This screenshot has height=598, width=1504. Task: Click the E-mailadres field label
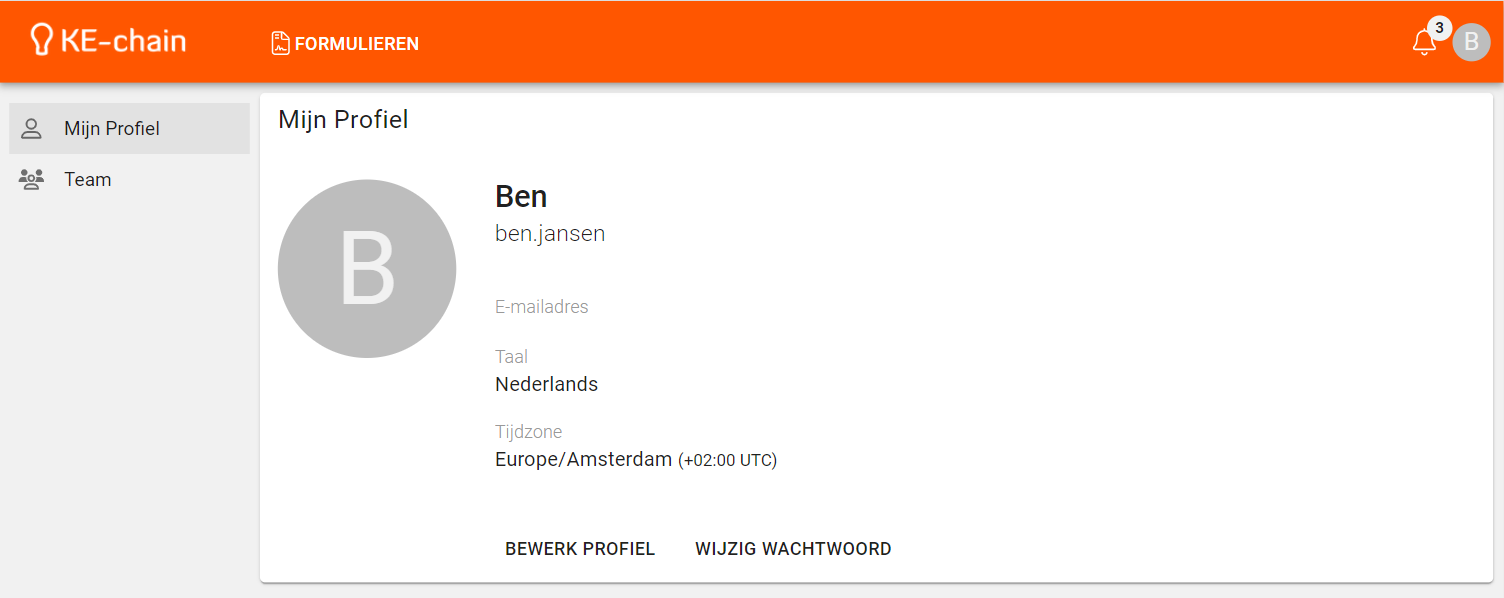(x=542, y=307)
